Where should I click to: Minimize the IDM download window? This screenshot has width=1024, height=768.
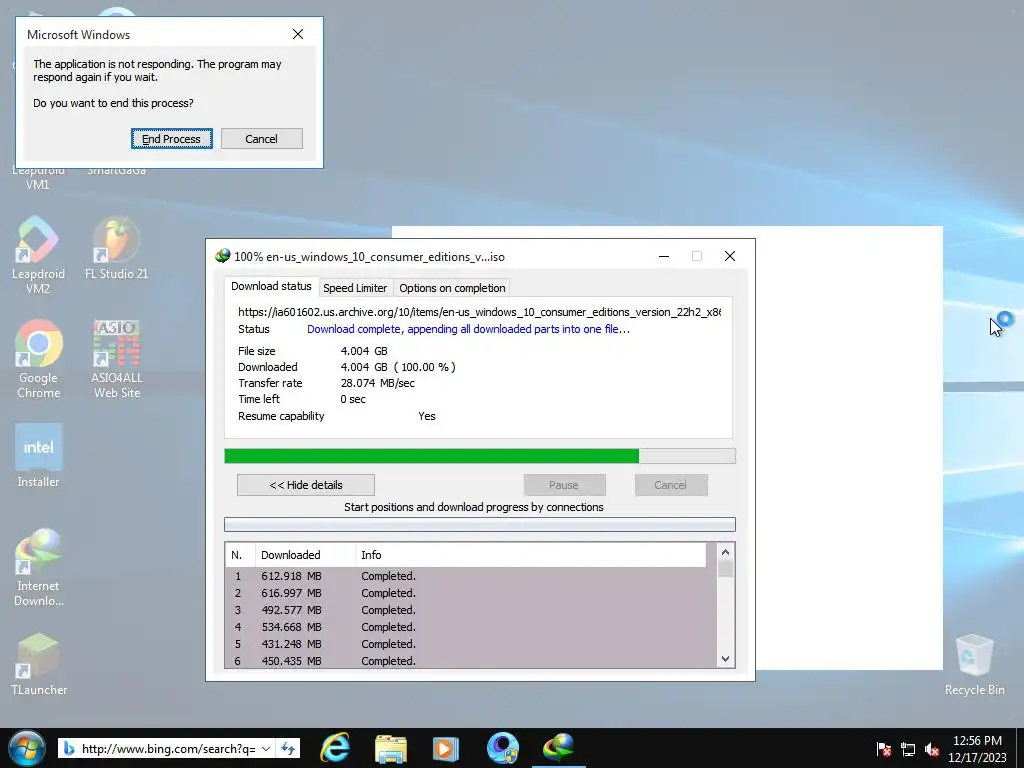click(664, 256)
